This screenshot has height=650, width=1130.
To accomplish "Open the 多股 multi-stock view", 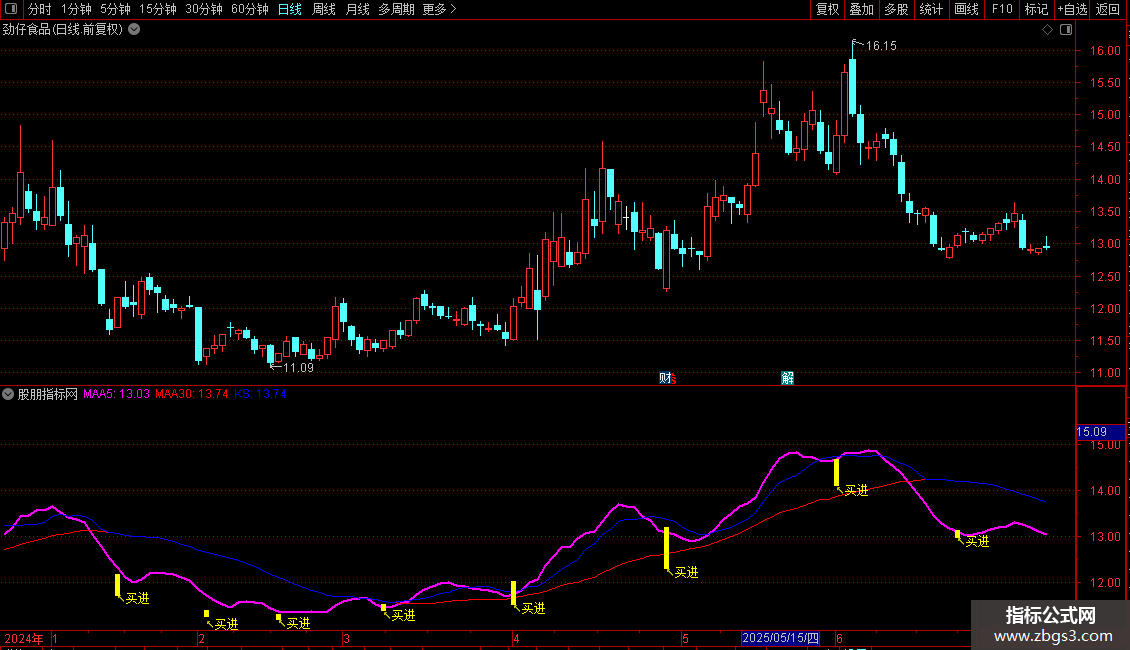I will pyautogui.click(x=897, y=9).
